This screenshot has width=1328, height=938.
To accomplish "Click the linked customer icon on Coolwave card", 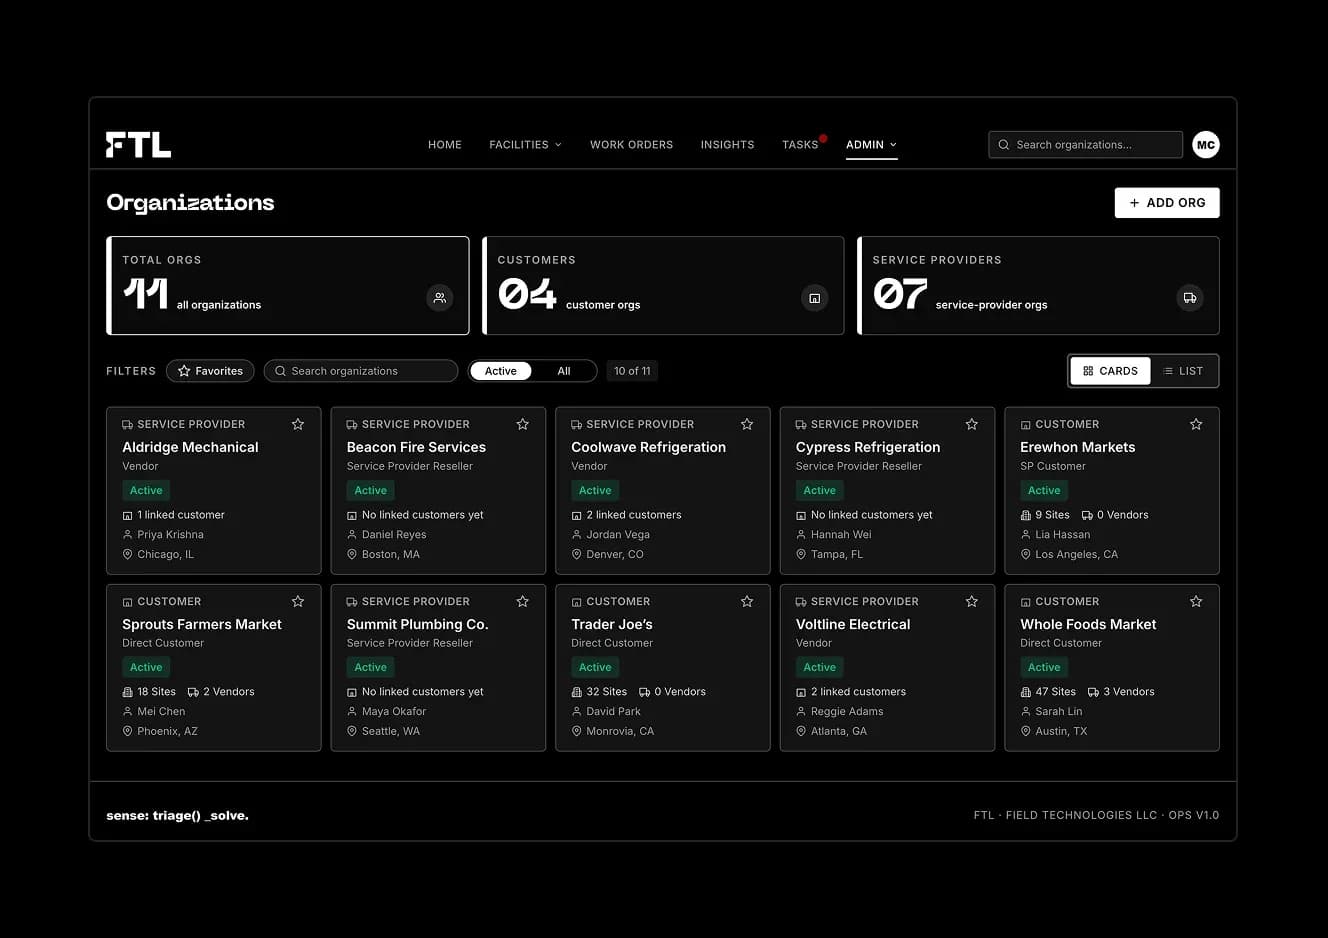I will [x=576, y=516].
